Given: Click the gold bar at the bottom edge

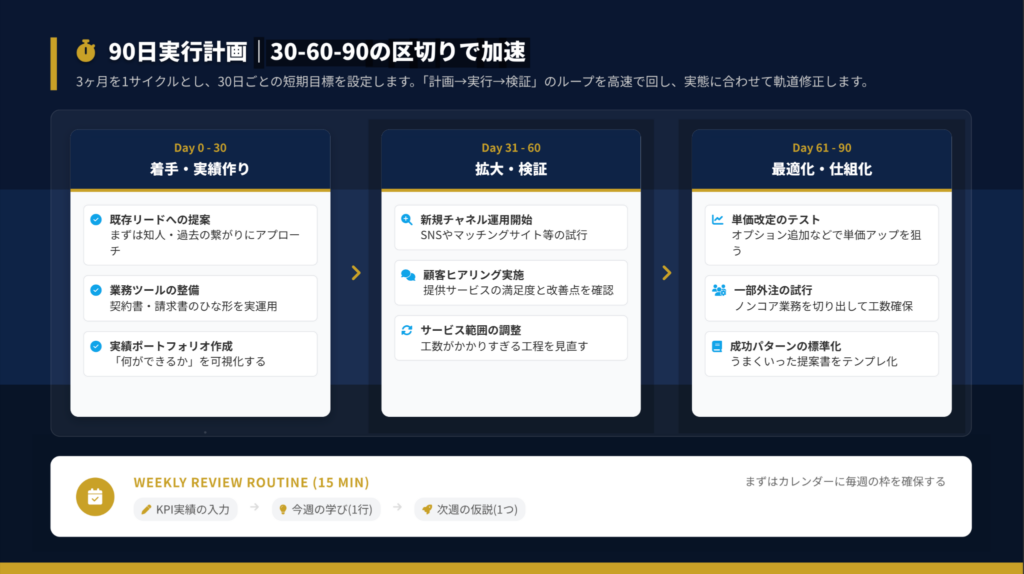Looking at the screenshot, I should pos(512,568).
